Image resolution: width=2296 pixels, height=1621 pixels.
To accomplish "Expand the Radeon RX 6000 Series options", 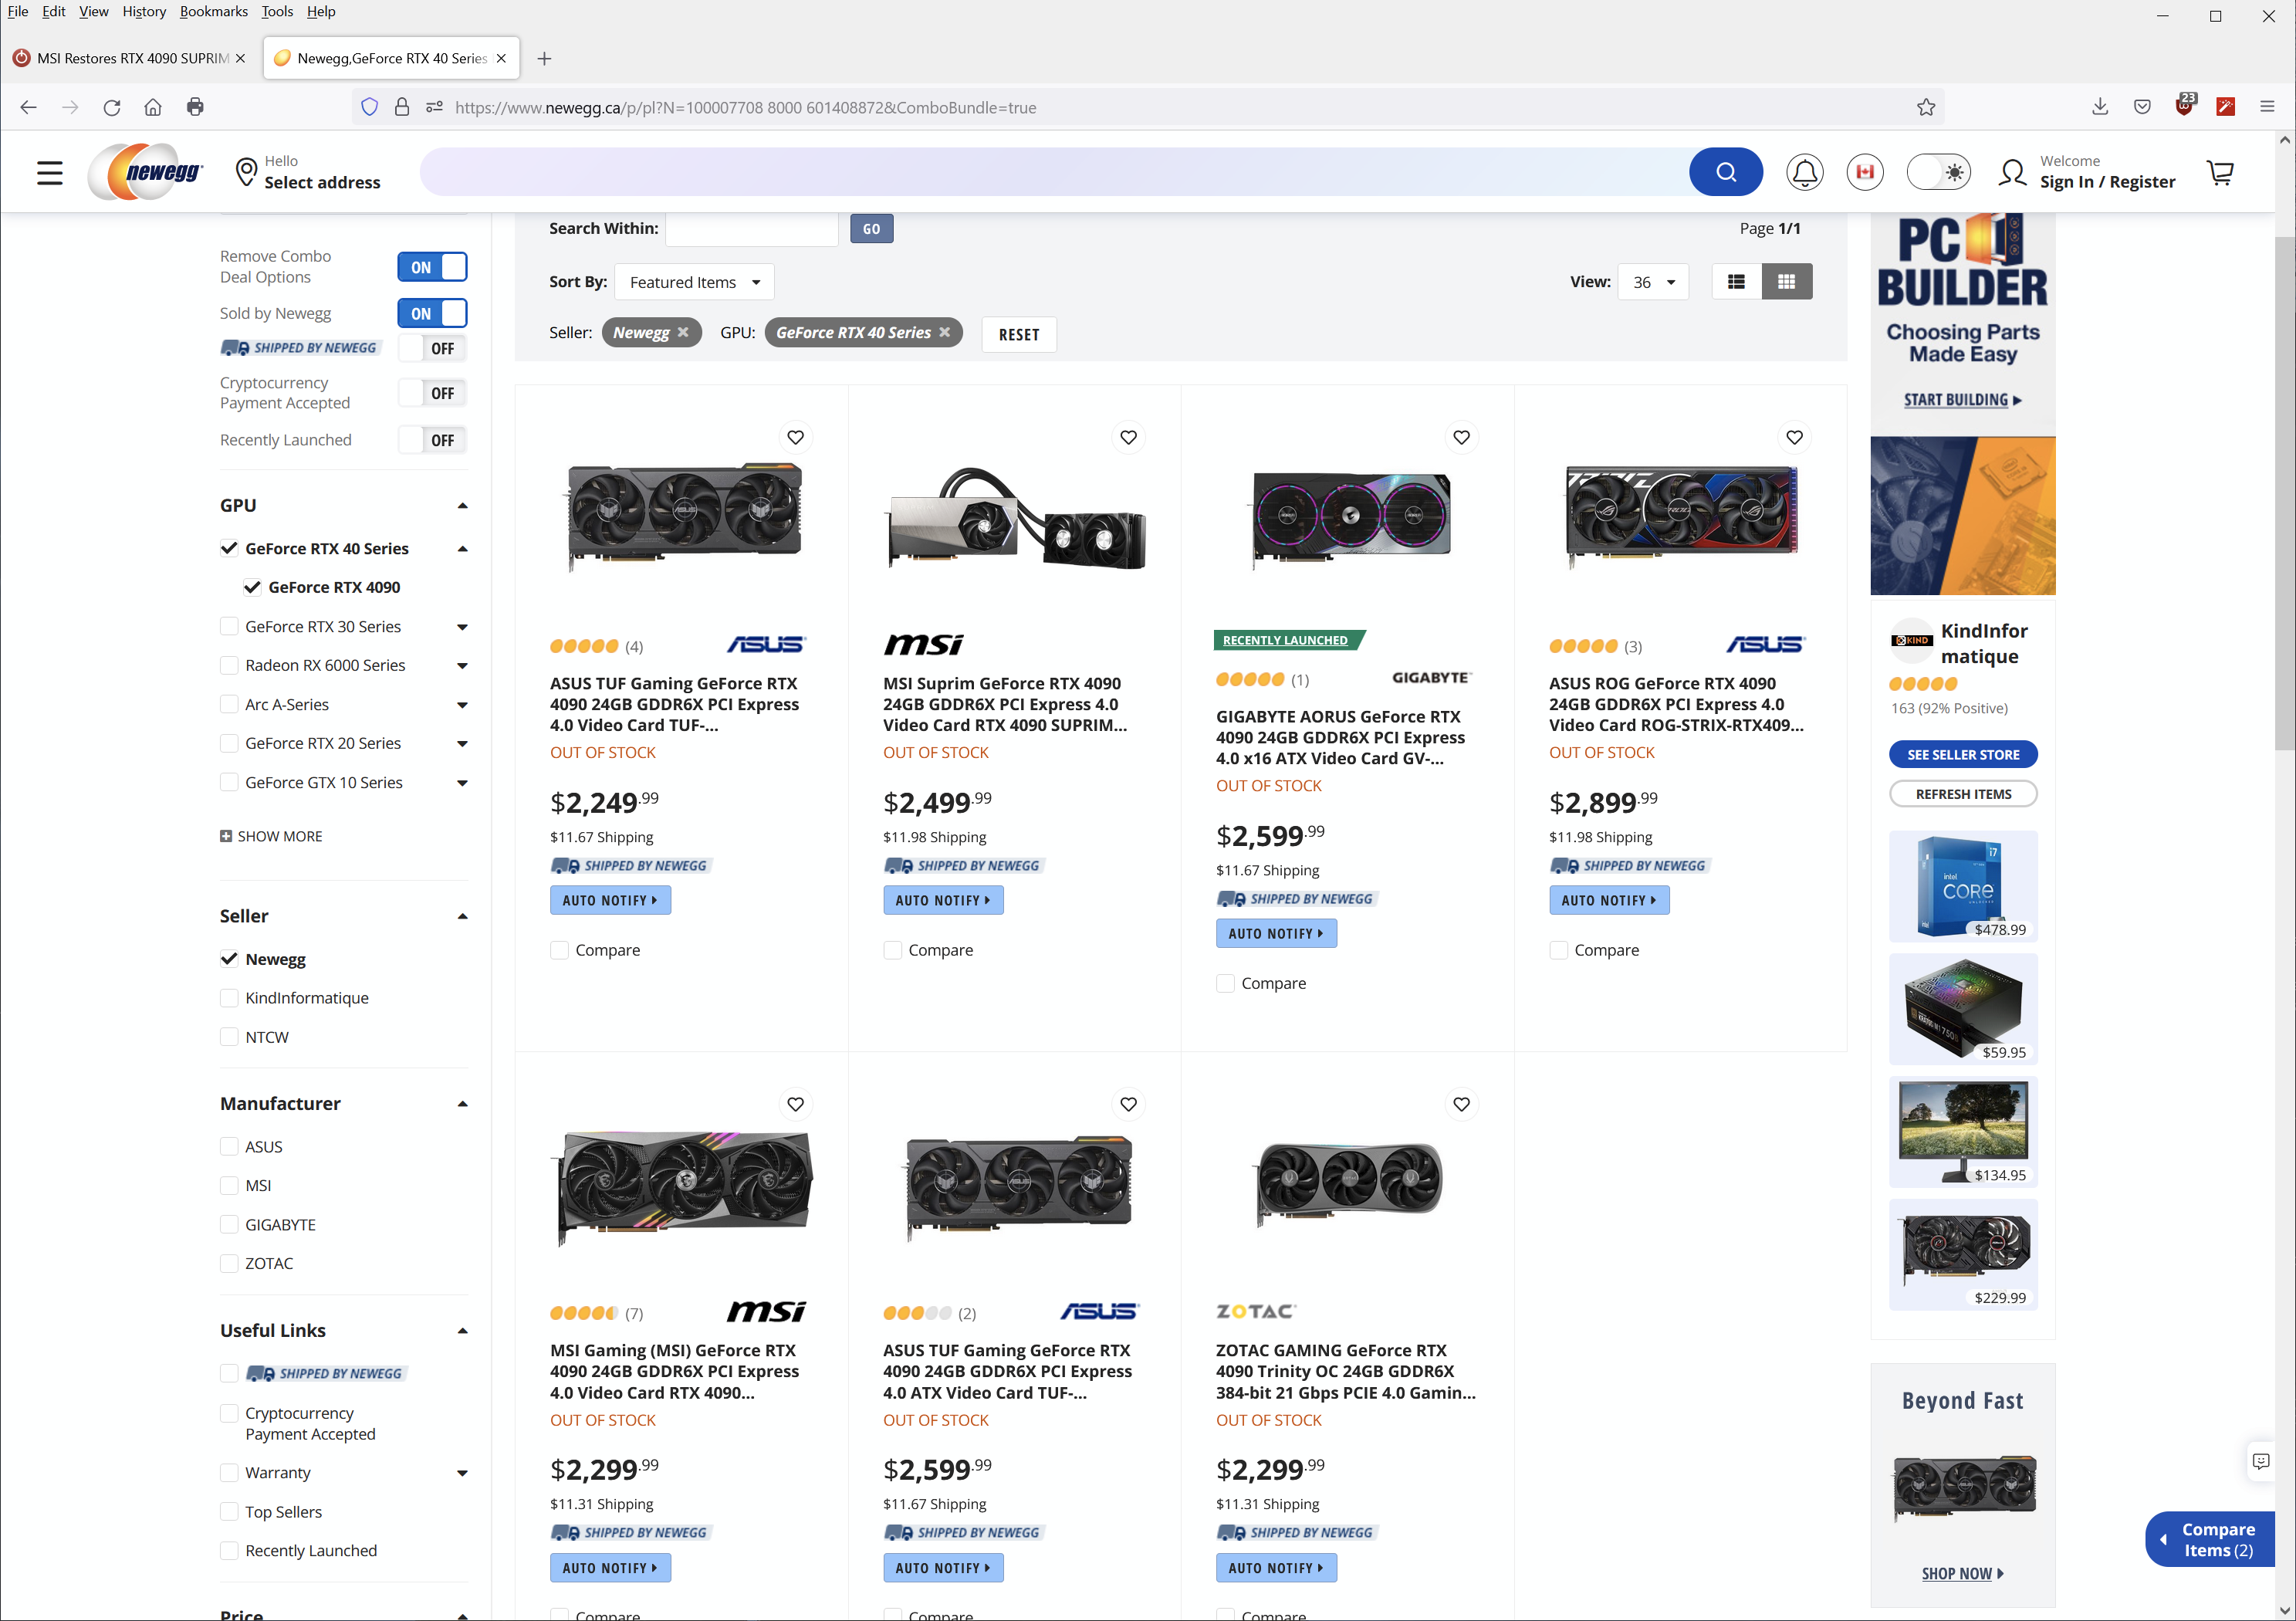I will coord(462,666).
